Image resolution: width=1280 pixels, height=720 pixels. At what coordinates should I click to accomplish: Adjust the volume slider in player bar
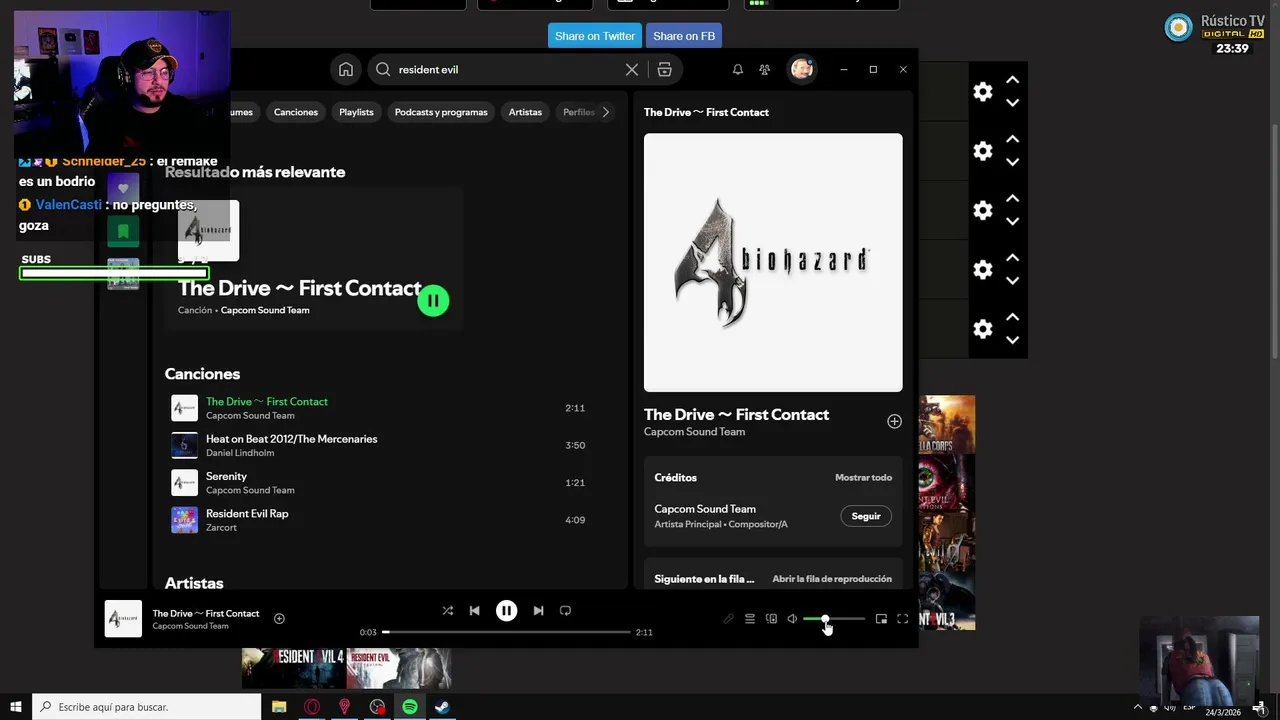(x=834, y=619)
